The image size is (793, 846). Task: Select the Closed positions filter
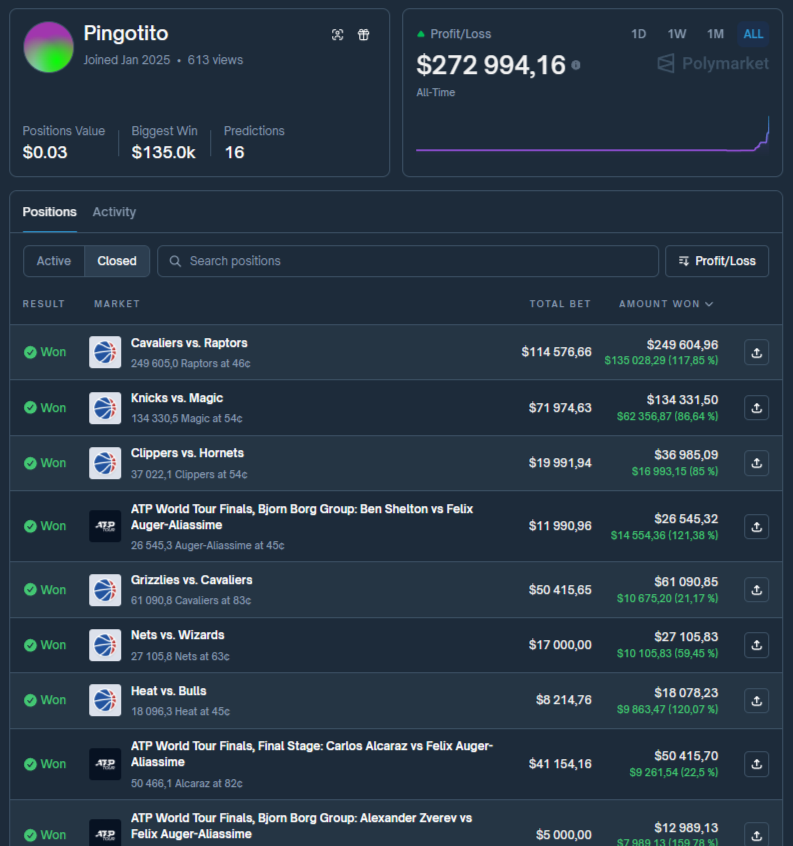117,261
